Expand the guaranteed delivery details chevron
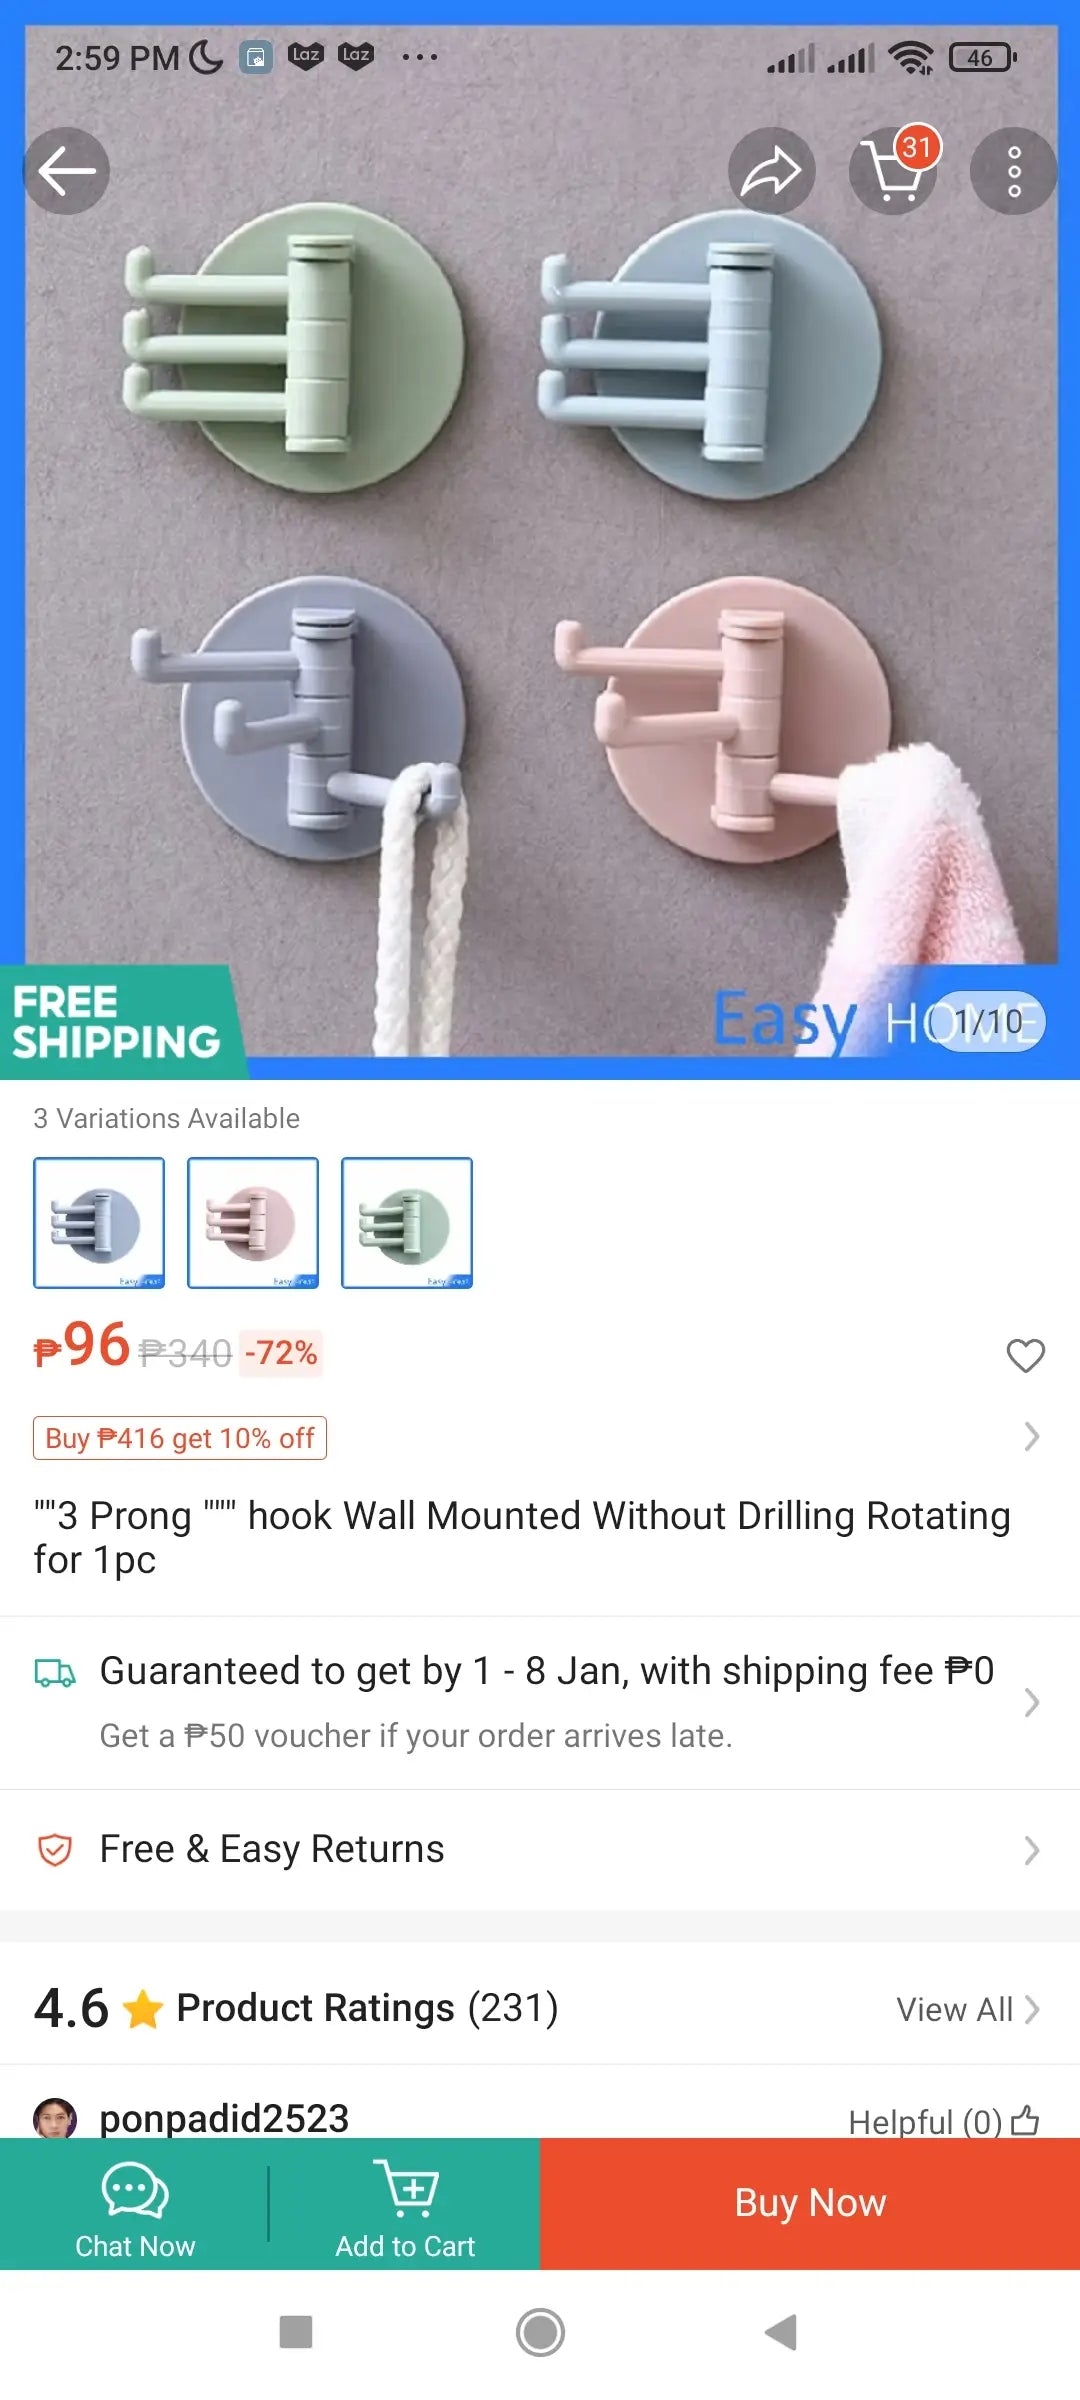1080x2400 pixels. (1032, 1702)
